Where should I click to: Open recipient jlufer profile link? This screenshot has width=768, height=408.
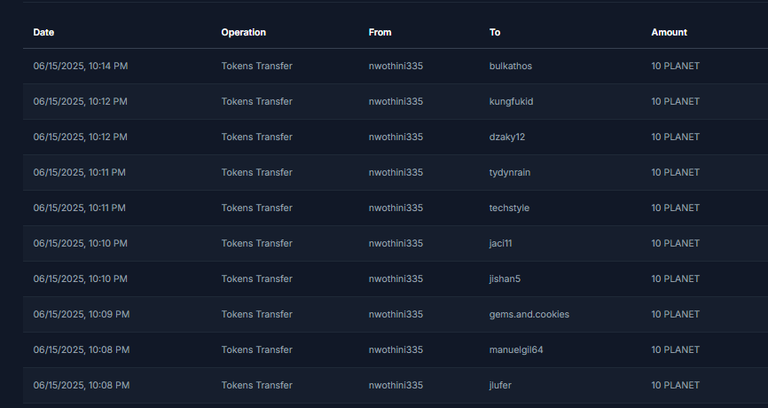pos(502,385)
